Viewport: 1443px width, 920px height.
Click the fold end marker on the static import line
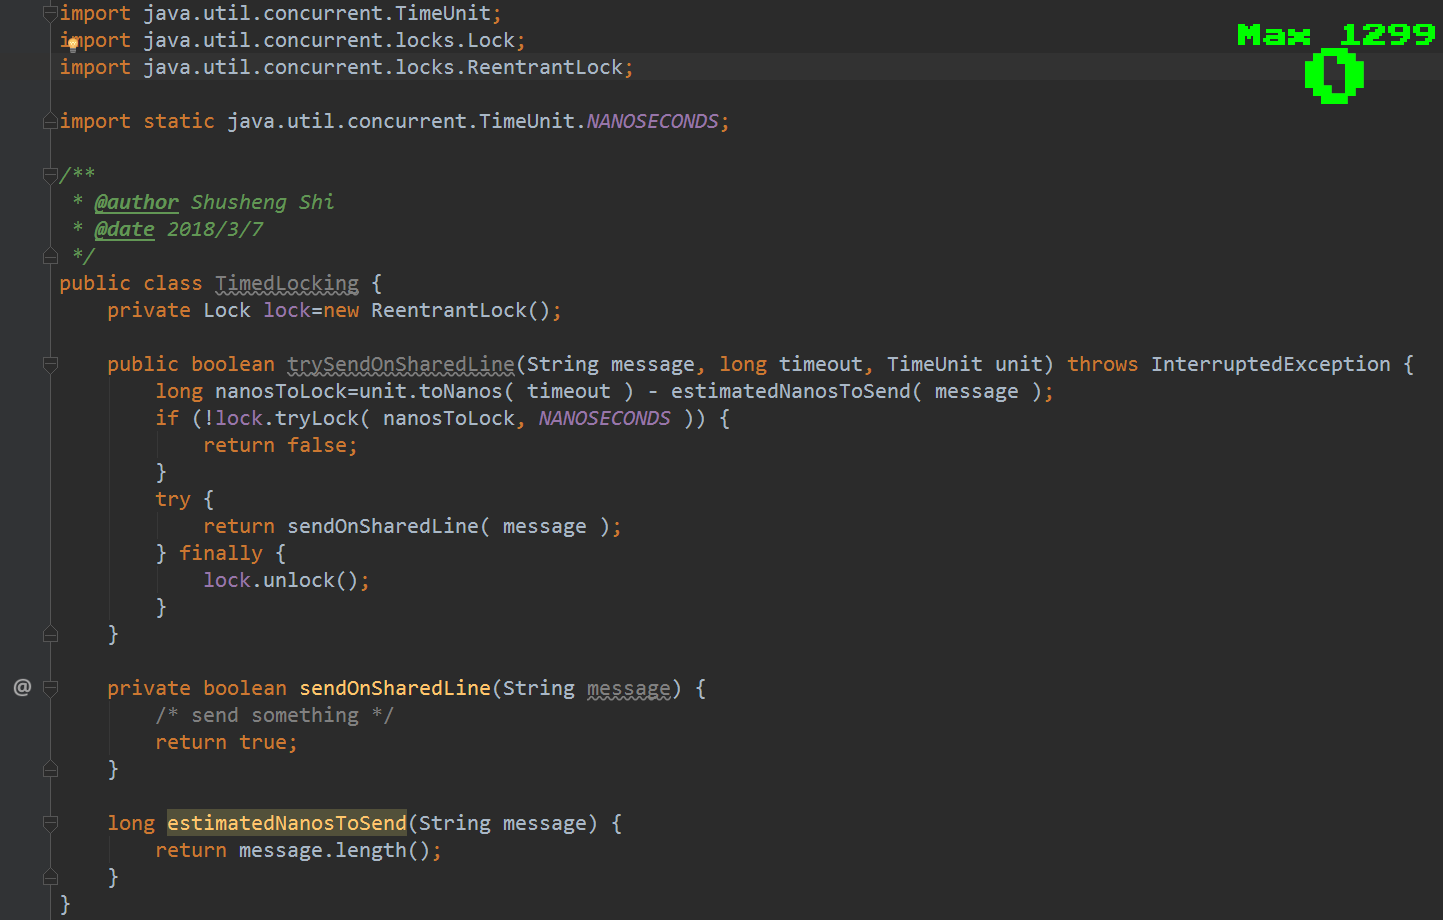[50, 121]
